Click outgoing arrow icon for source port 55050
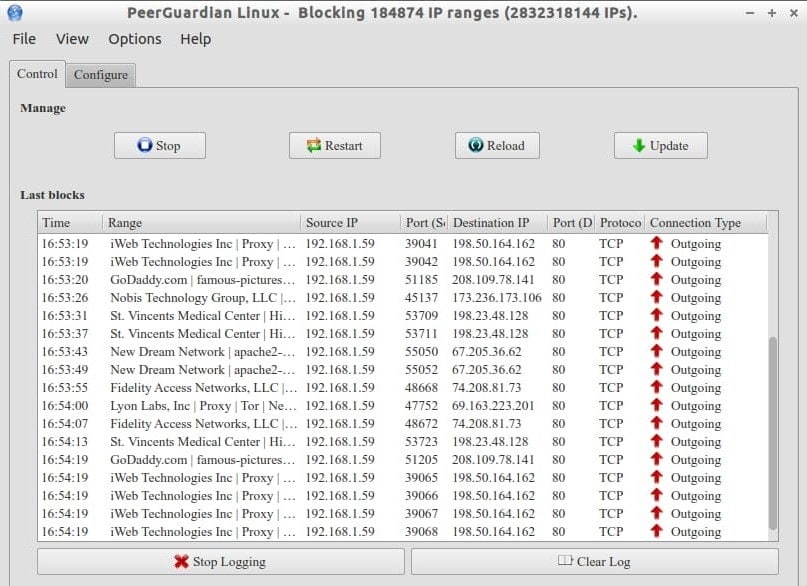 tap(656, 351)
